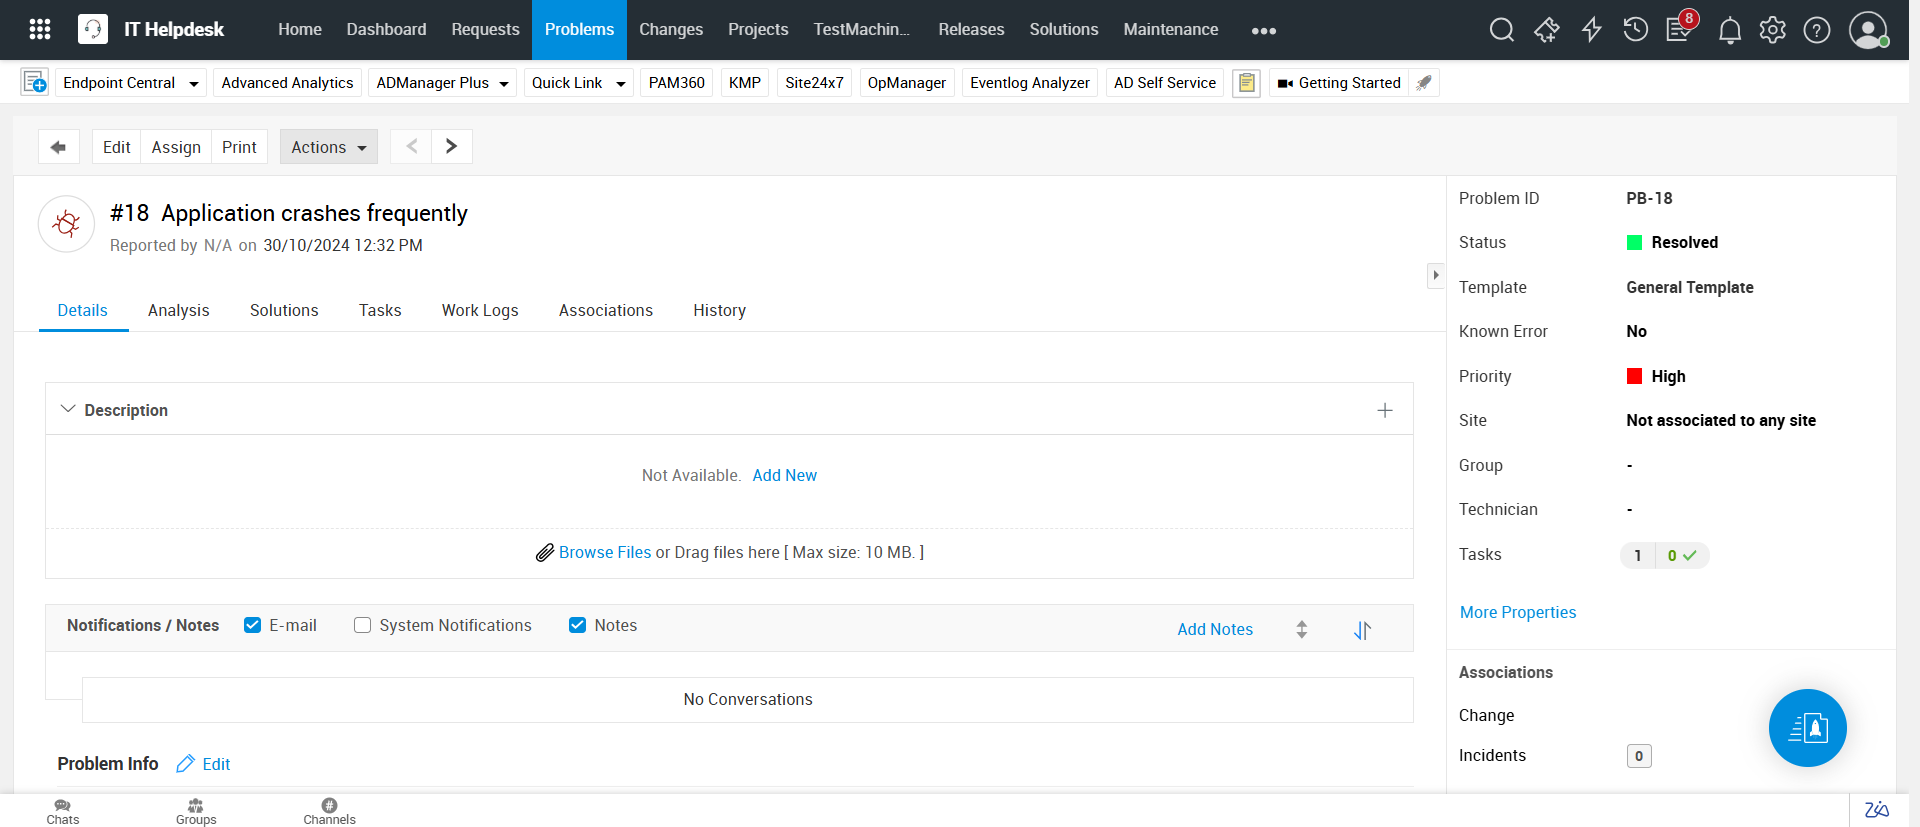Open the quick actions lightning icon
The image size is (1920, 827).
[x=1591, y=30]
